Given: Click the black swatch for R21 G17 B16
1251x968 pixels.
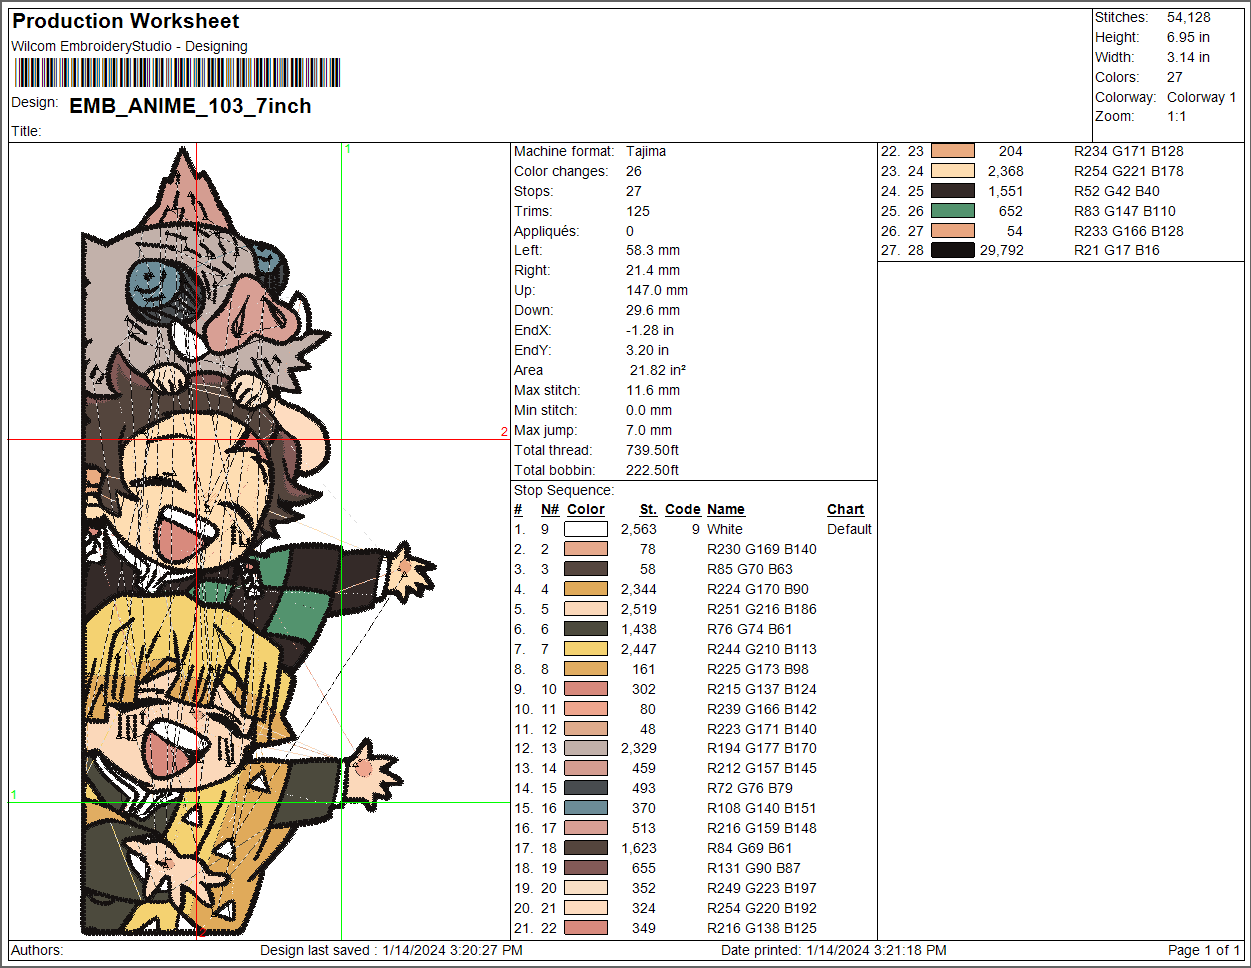Looking at the screenshot, I should coord(953,250).
